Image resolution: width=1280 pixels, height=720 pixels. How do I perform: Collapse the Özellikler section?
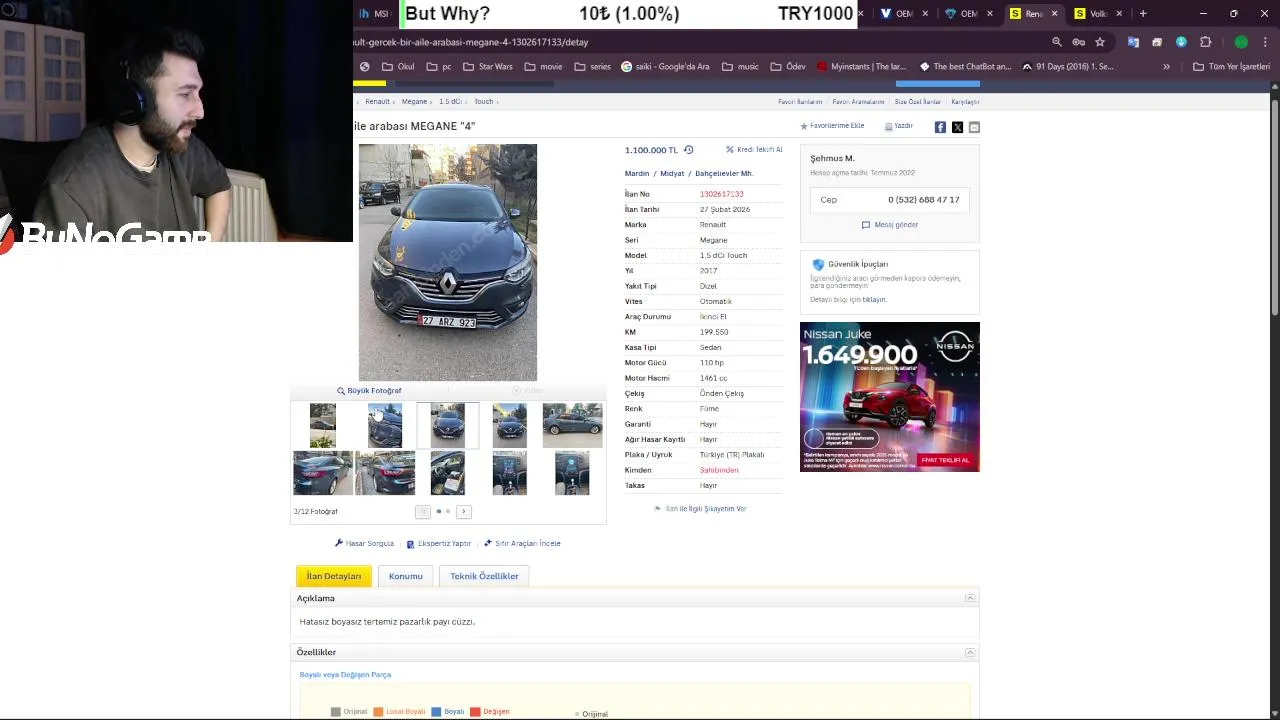969,652
